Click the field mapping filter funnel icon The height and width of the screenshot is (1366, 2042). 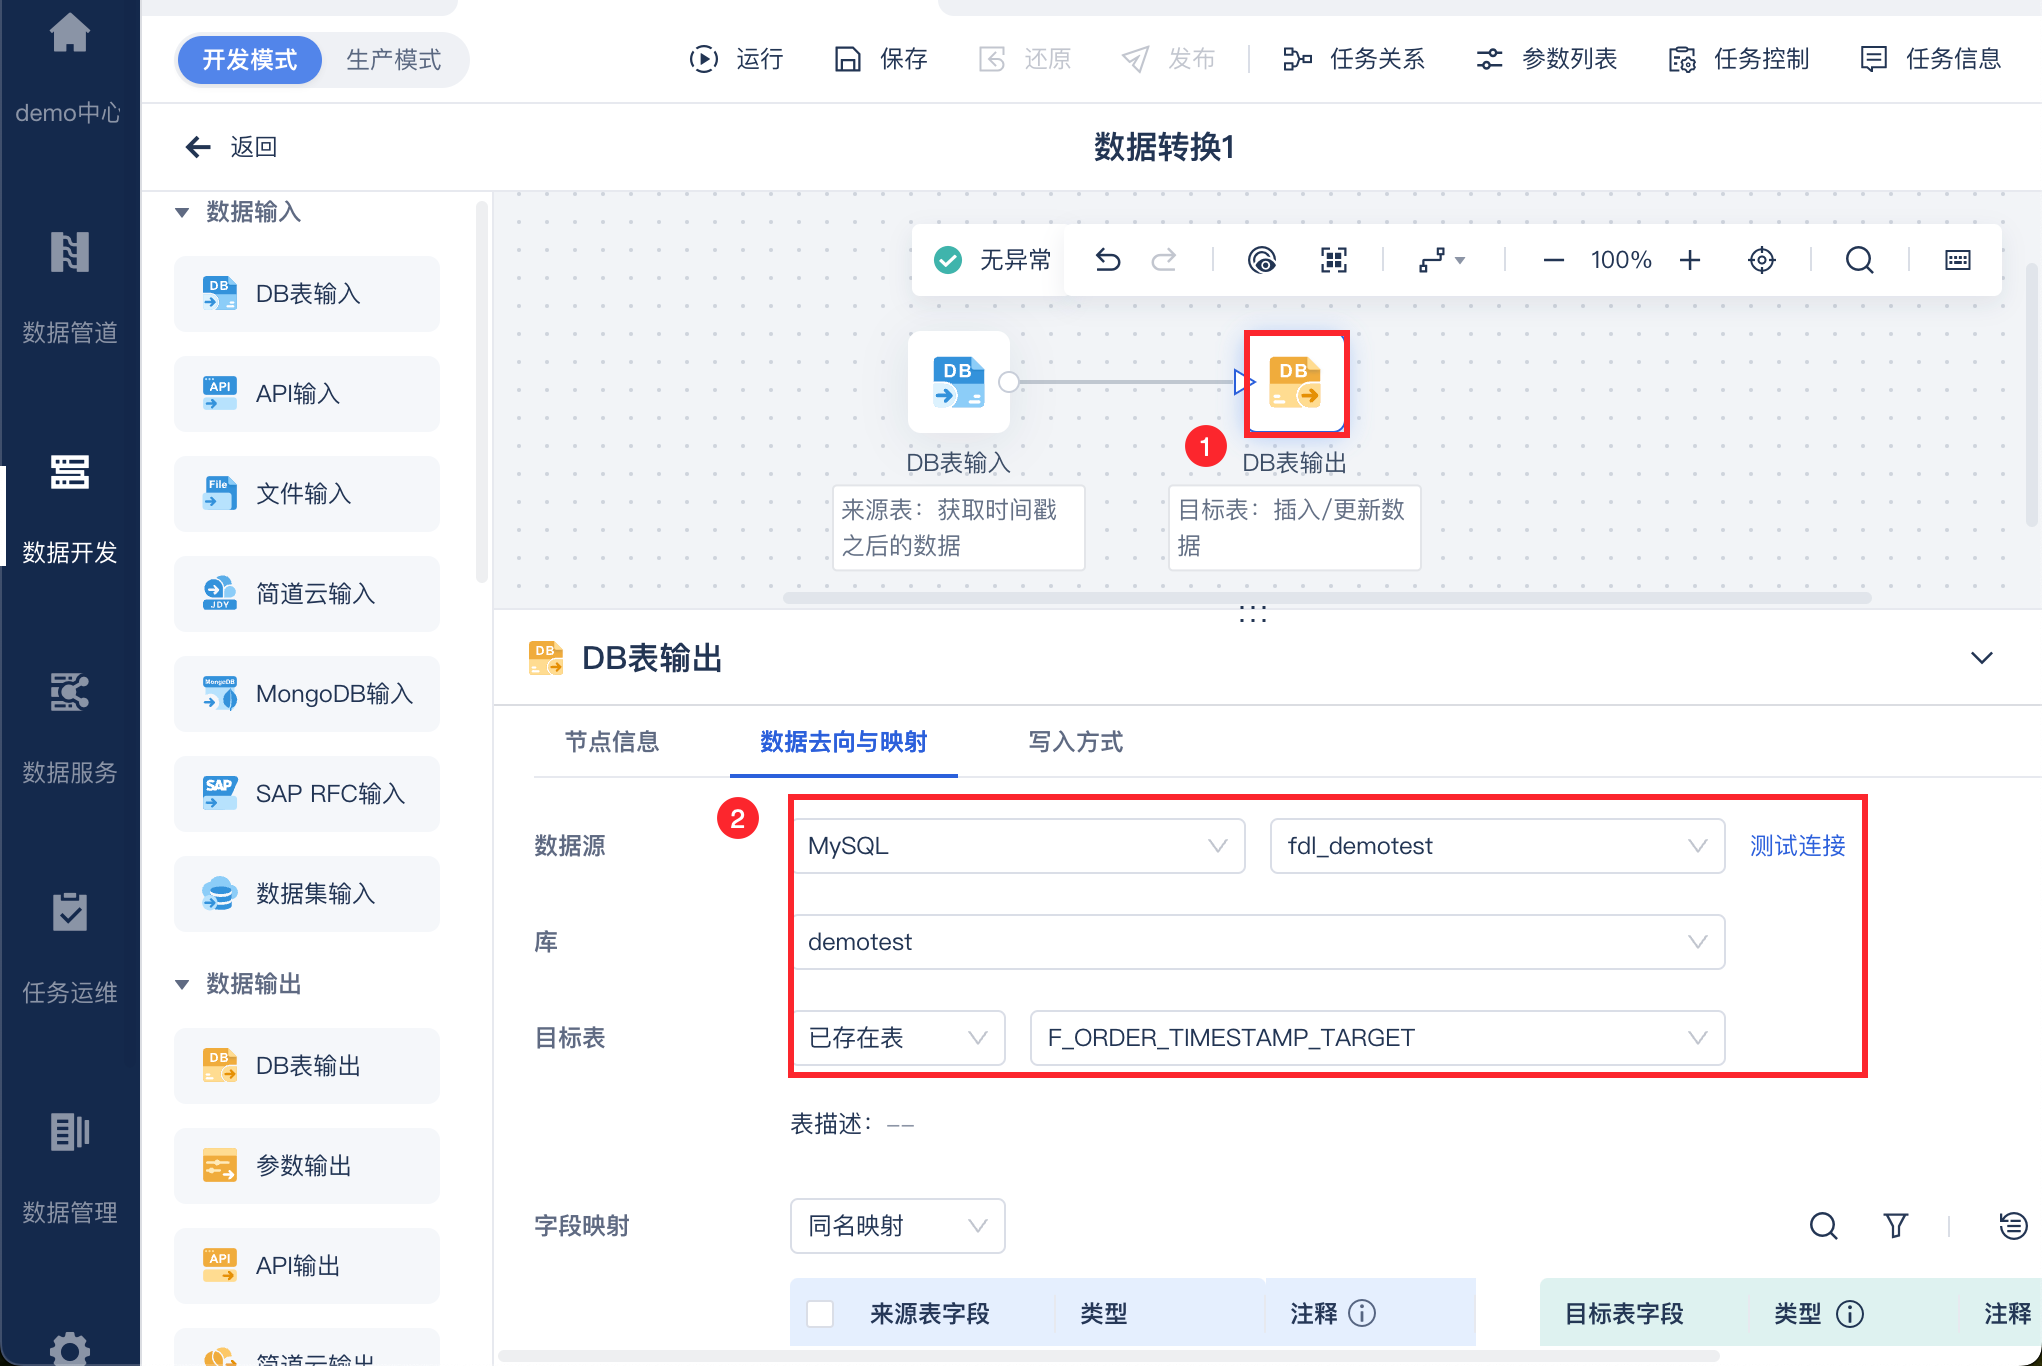point(1895,1225)
